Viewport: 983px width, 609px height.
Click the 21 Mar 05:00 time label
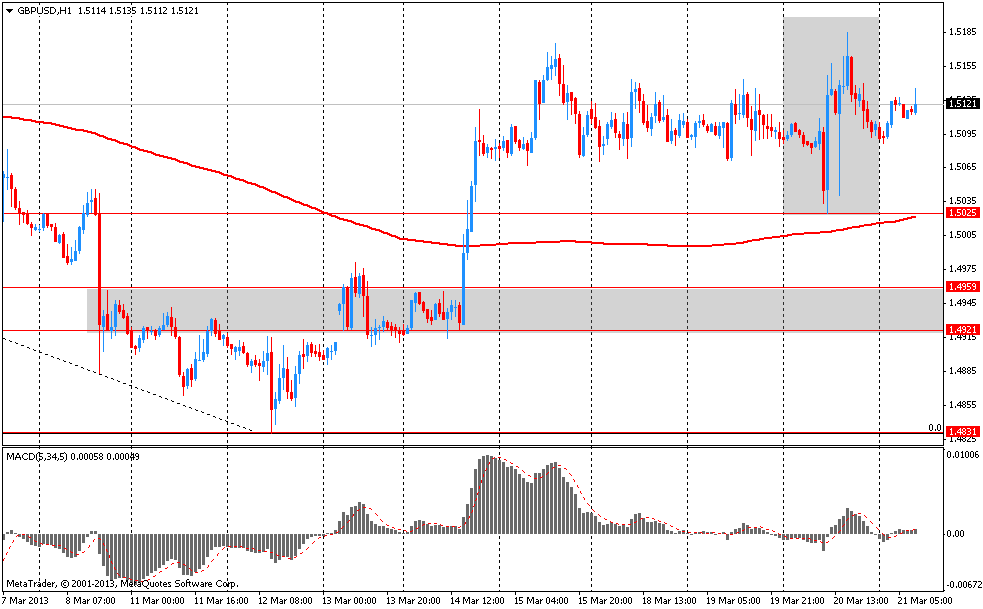click(924, 601)
